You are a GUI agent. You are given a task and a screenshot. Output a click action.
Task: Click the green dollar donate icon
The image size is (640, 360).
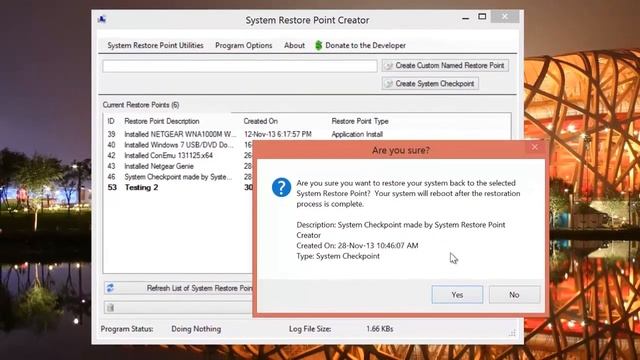coord(318,45)
